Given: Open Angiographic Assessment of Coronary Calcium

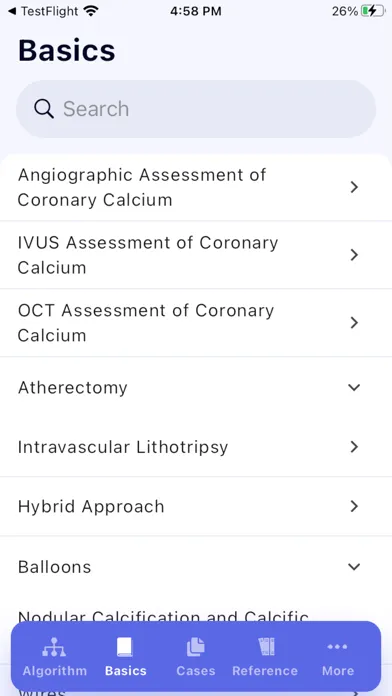Looking at the screenshot, I should coord(196,187).
